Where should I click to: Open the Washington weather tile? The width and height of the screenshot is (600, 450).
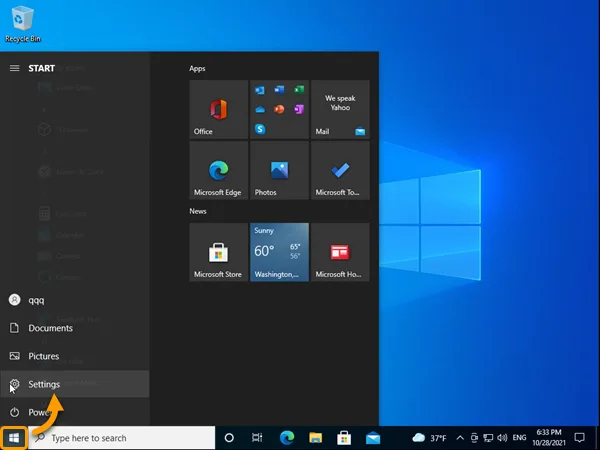coord(279,252)
